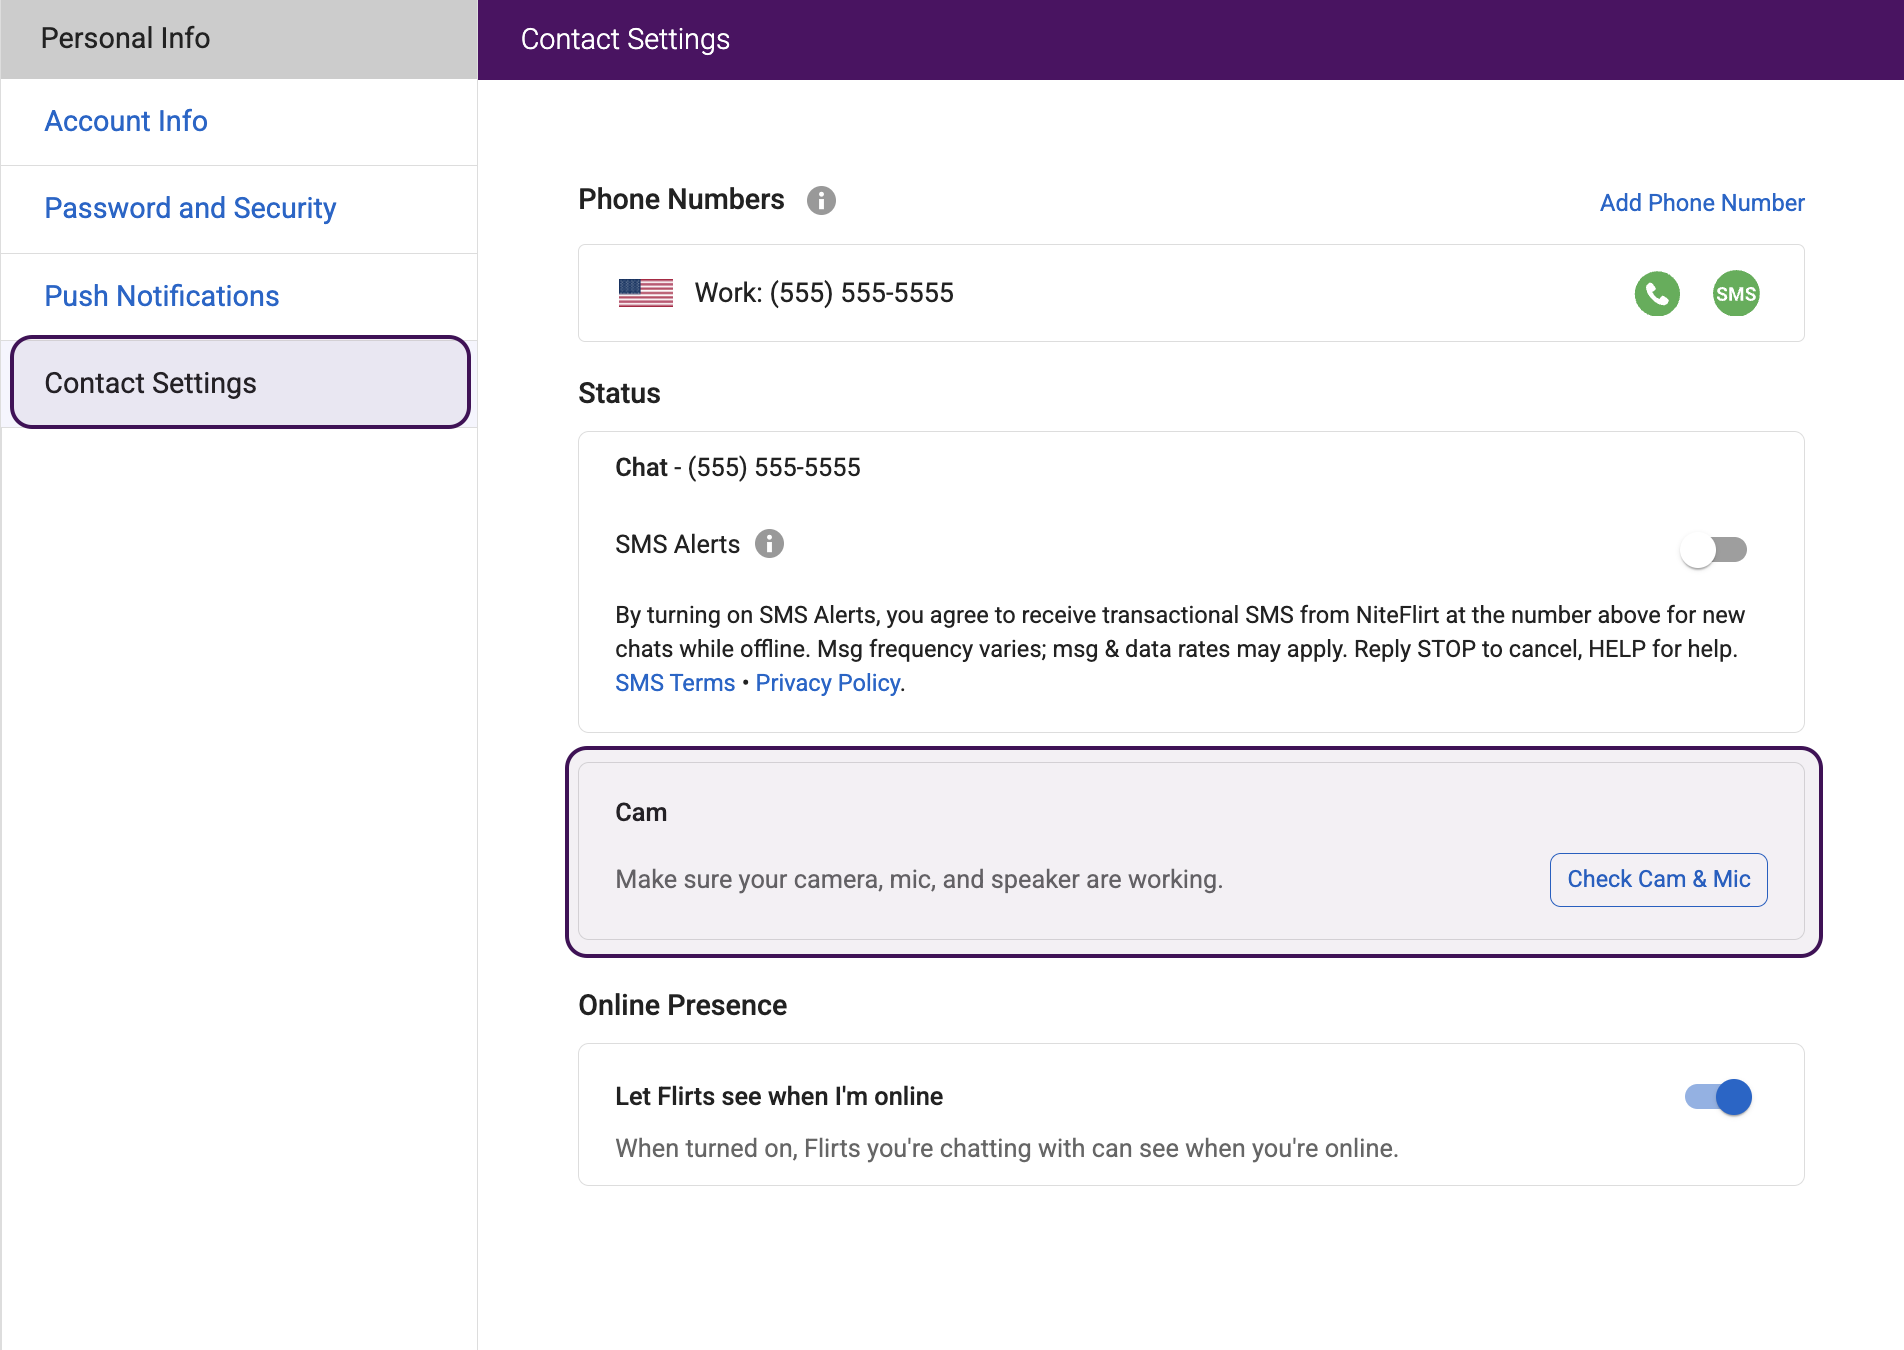Click the Work: (555) 555-5555 number
Viewport: 1904px width, 1350px height.
point(824,293)
